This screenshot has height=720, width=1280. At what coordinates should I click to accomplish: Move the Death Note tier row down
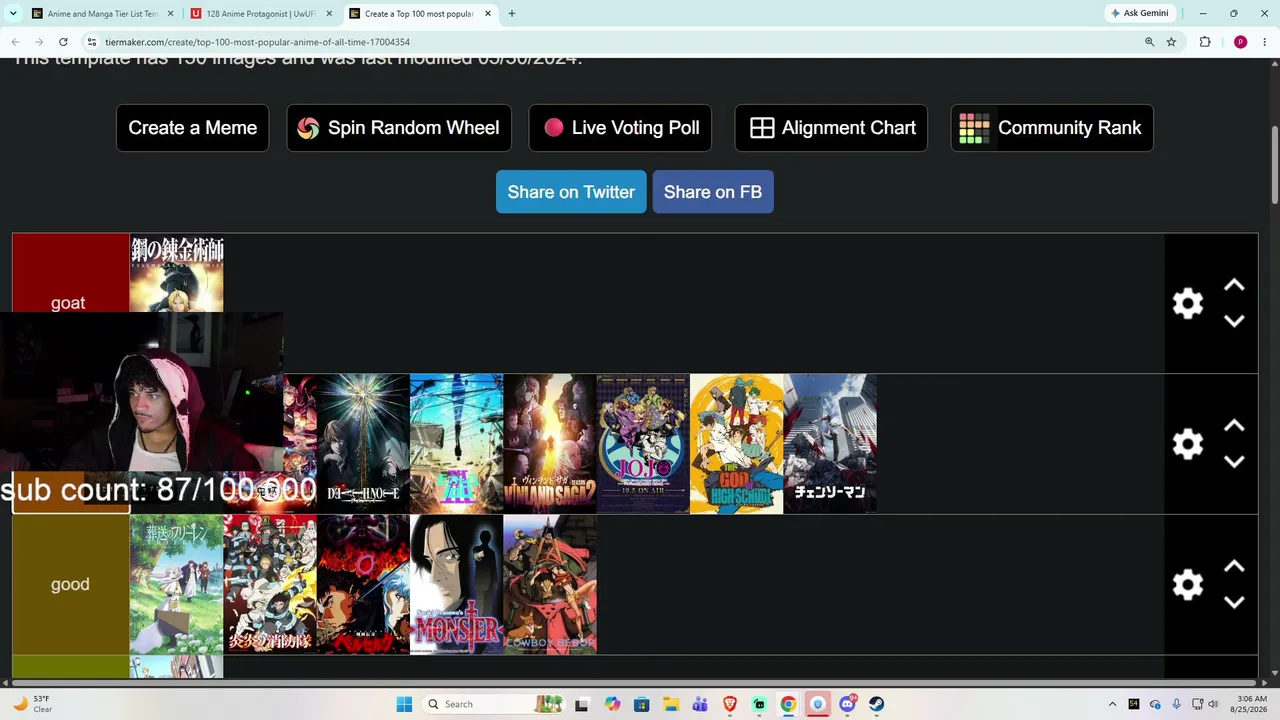(1234, 461)
